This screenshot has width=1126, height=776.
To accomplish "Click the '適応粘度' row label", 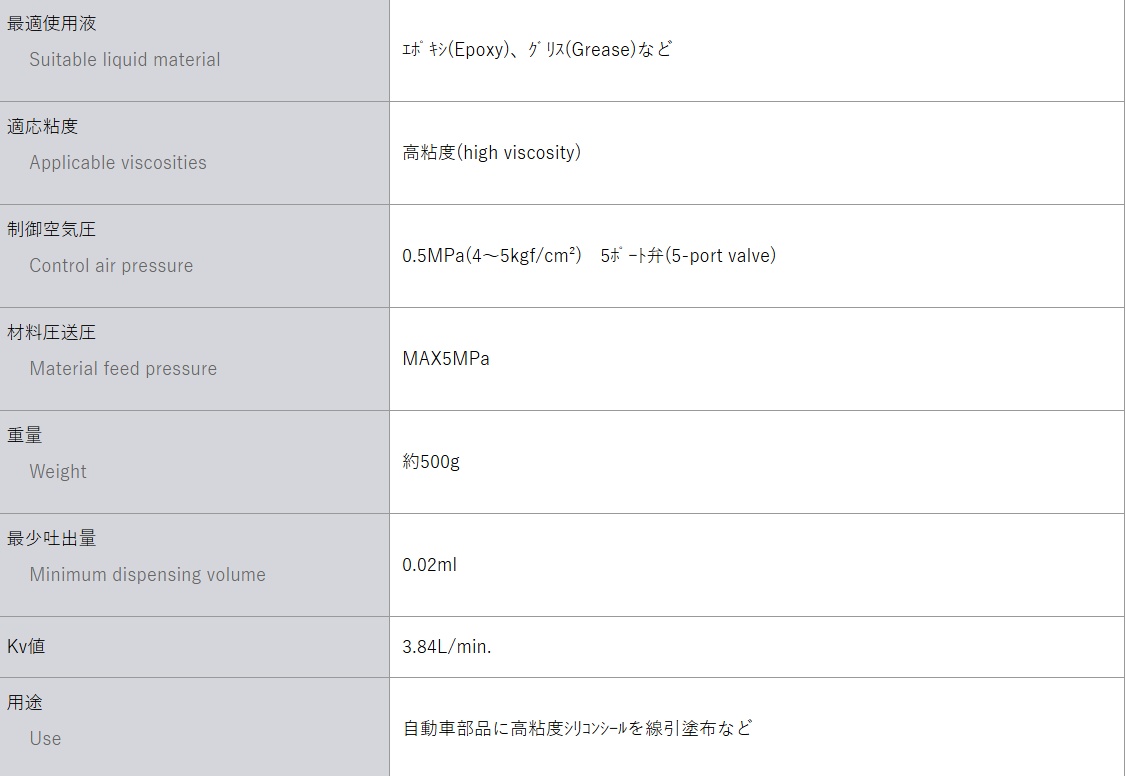I will tap(42, 126).
